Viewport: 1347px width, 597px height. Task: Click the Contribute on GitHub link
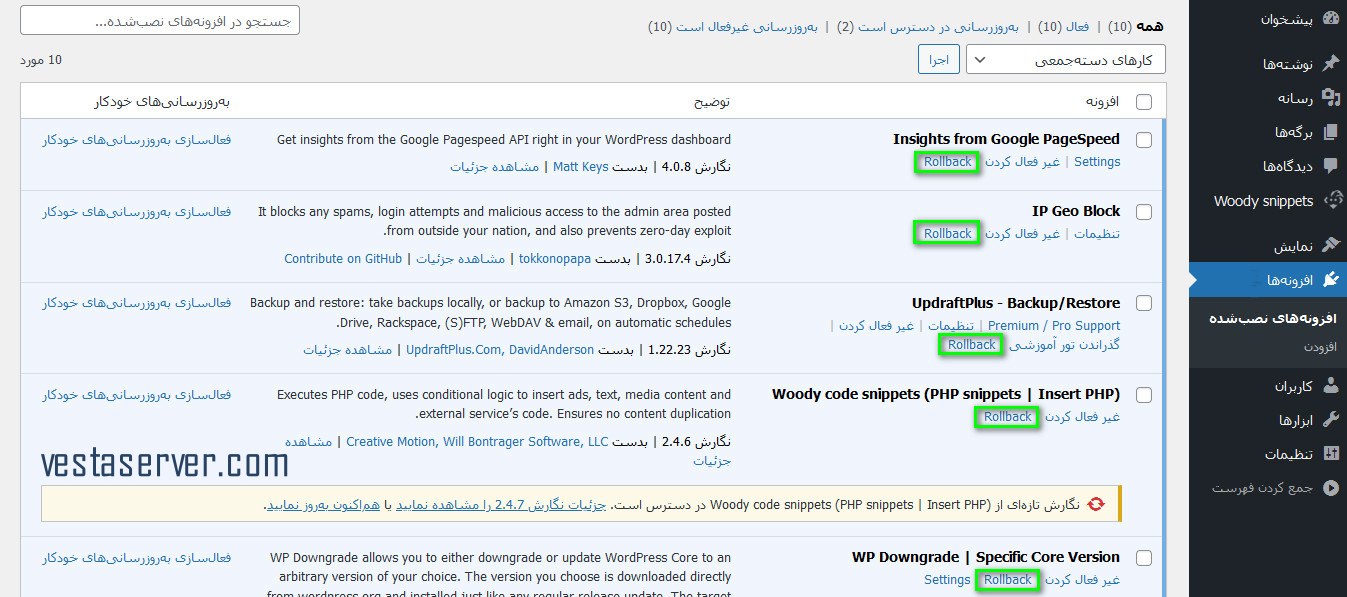[x=343, y=259]
